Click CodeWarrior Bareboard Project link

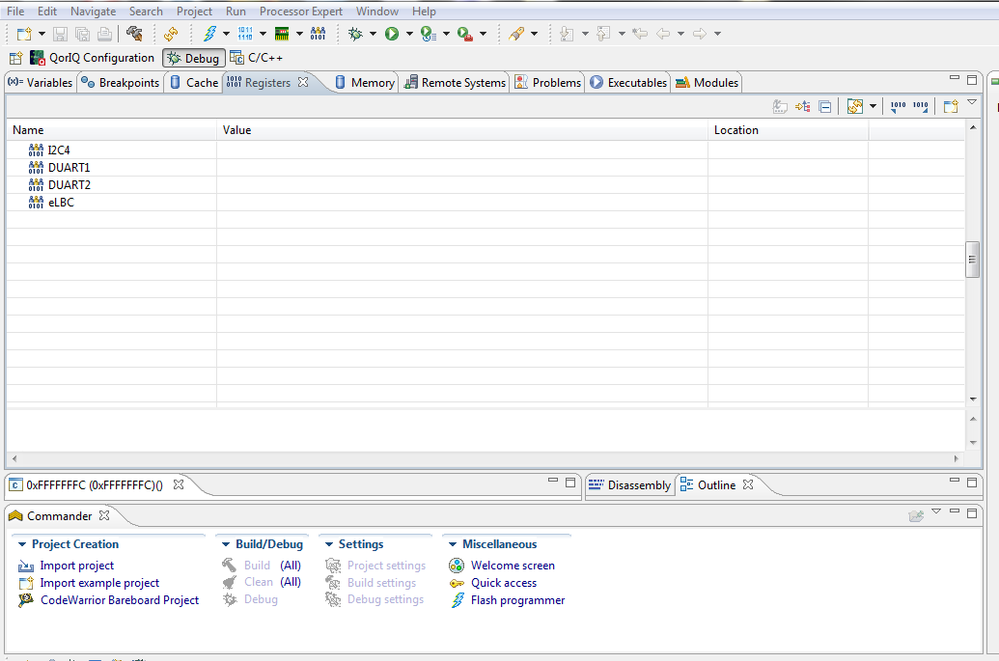pos(120,600)
